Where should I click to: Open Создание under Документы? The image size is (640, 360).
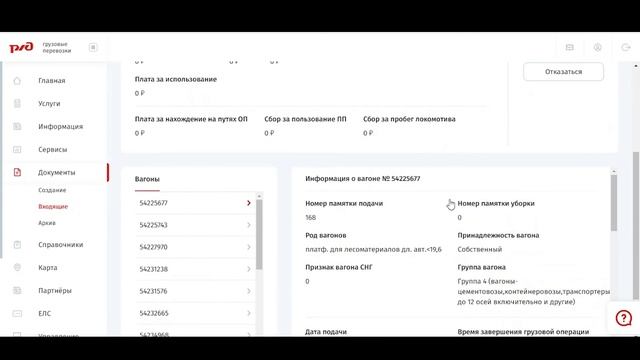click(x=52, y=190)
